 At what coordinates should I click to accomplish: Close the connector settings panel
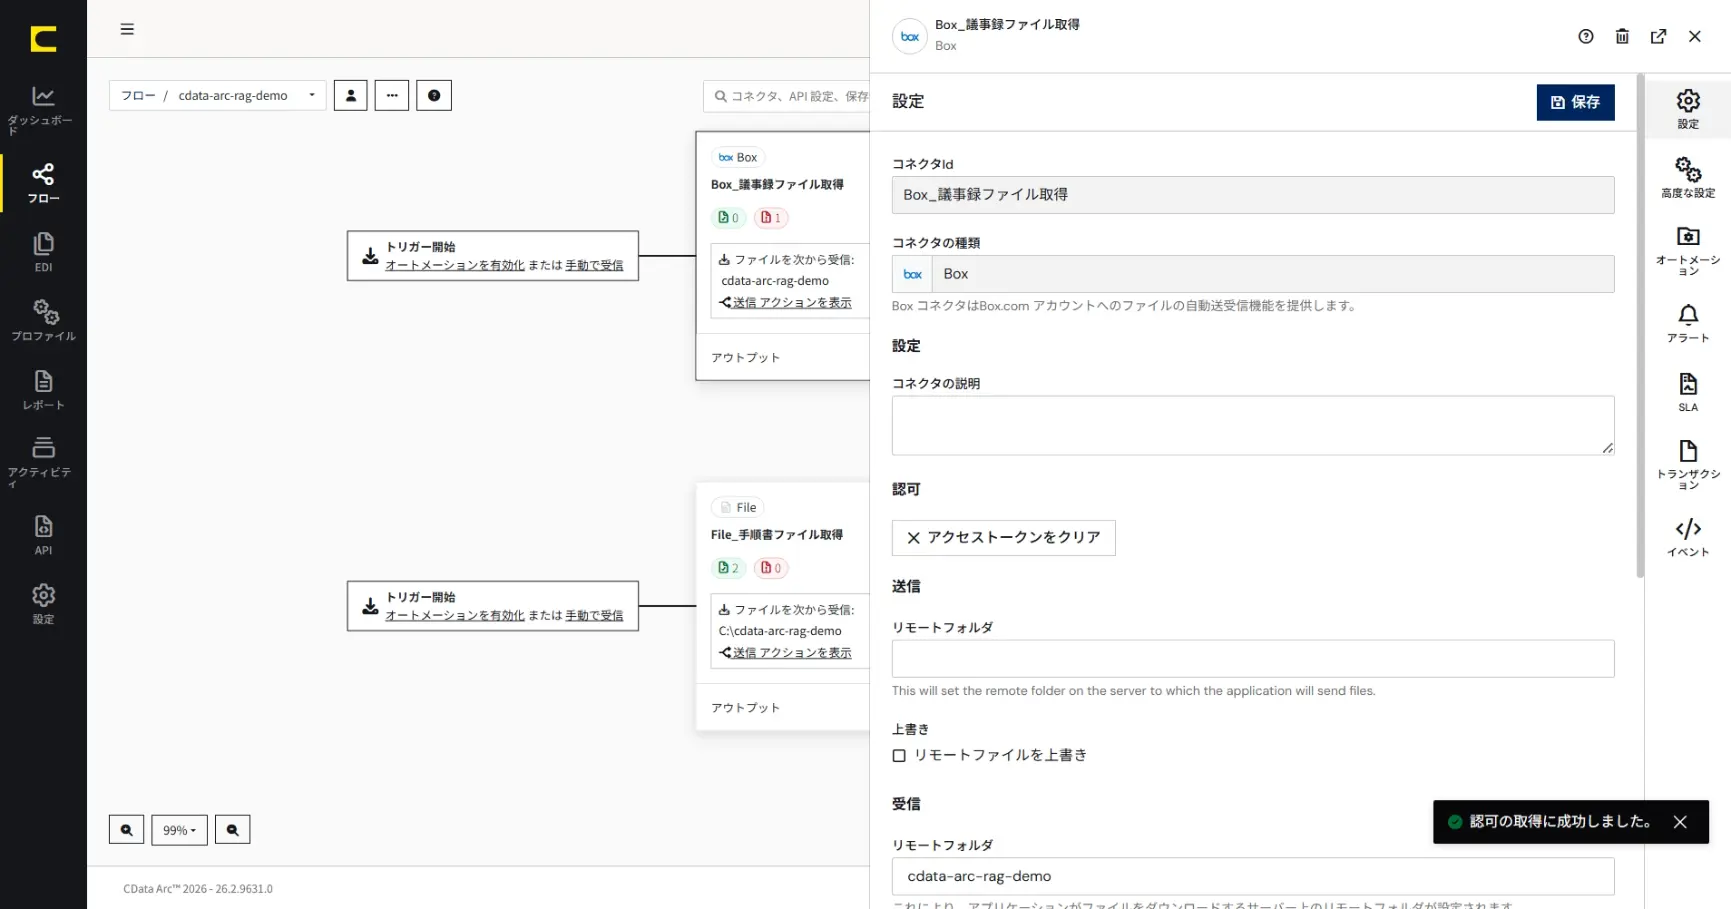(x=1694, y=36)
